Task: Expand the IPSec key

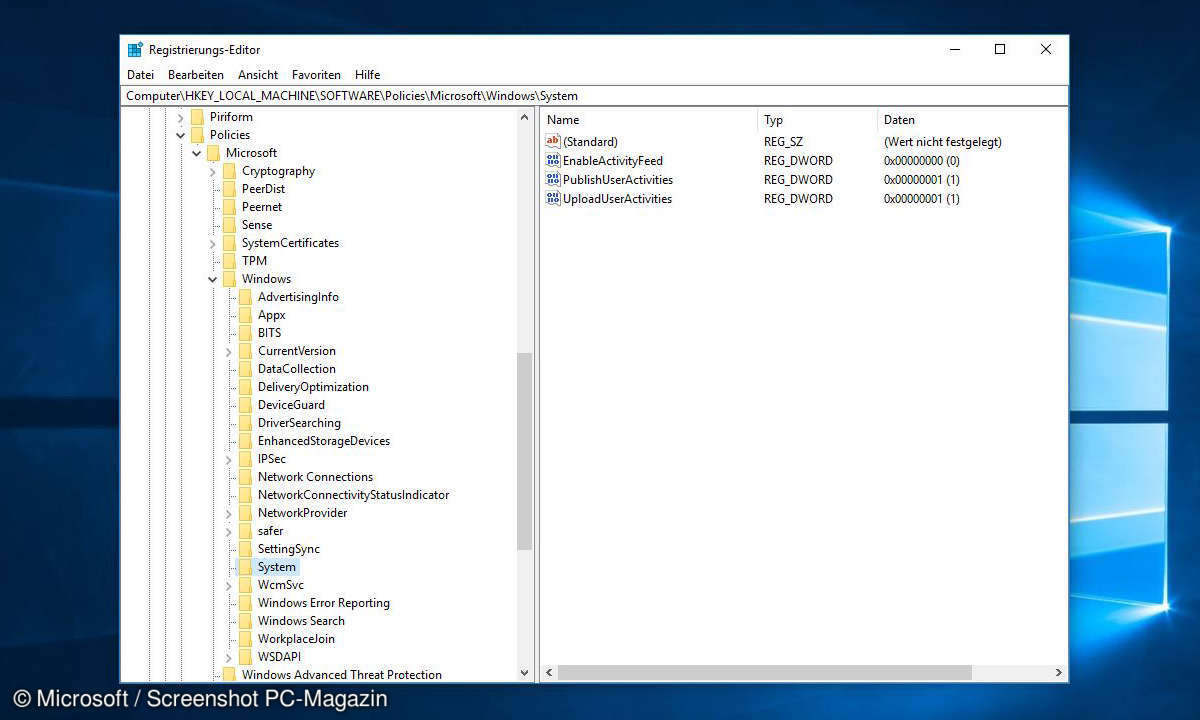Action: [229, 459]
